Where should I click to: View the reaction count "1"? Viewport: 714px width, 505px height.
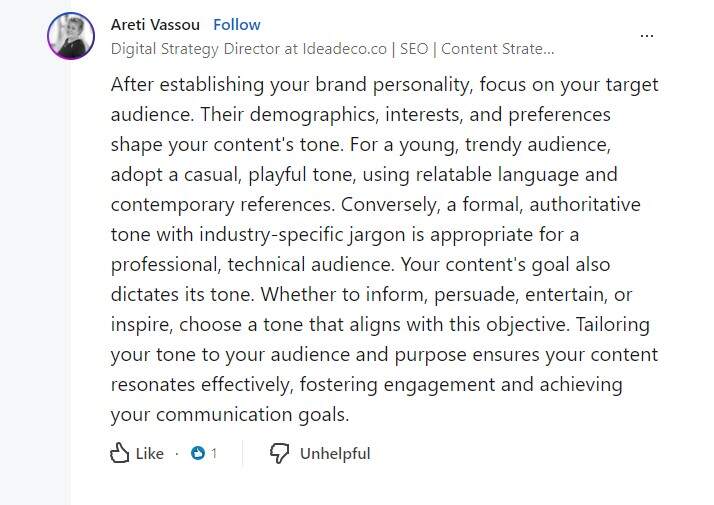214,453
